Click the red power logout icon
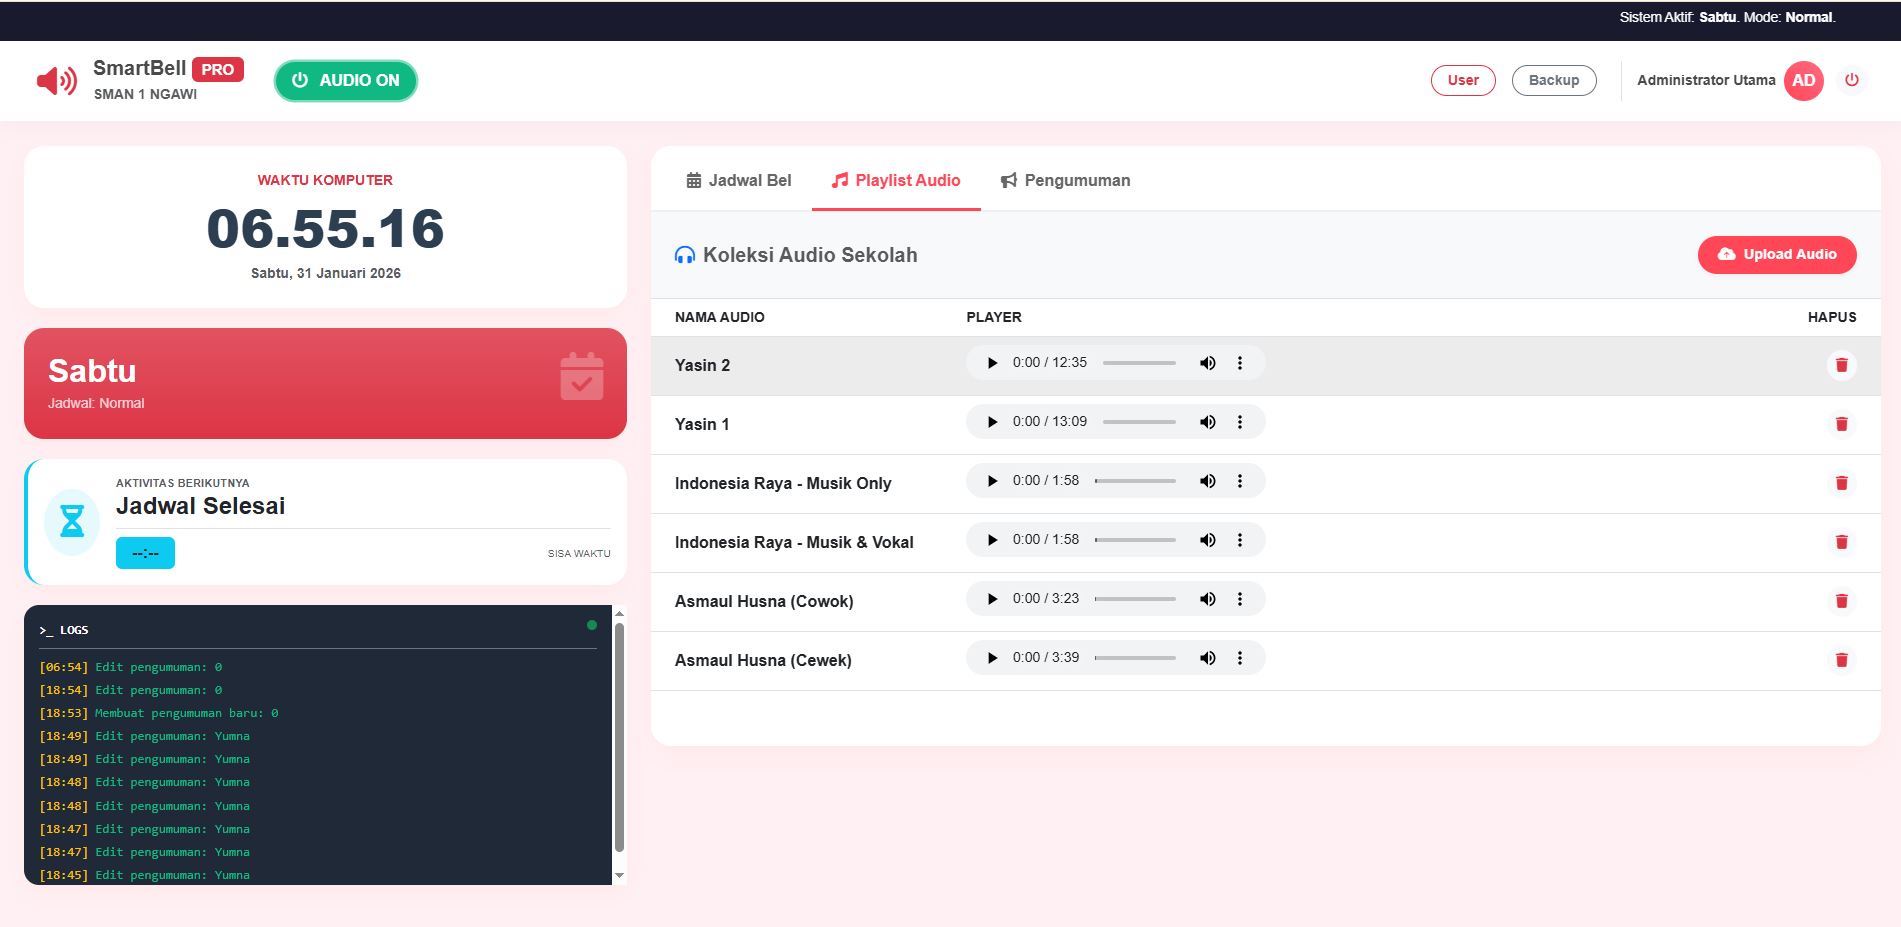This screenshot has height=927, width=1901. (x=1851, y=80)
